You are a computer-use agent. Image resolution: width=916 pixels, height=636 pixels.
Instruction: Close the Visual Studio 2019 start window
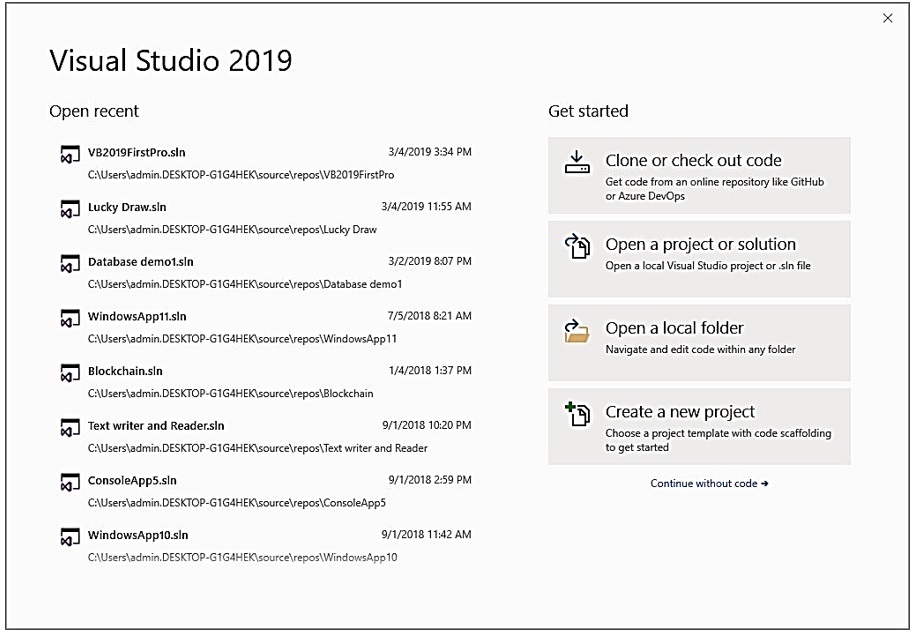(887, 19)
